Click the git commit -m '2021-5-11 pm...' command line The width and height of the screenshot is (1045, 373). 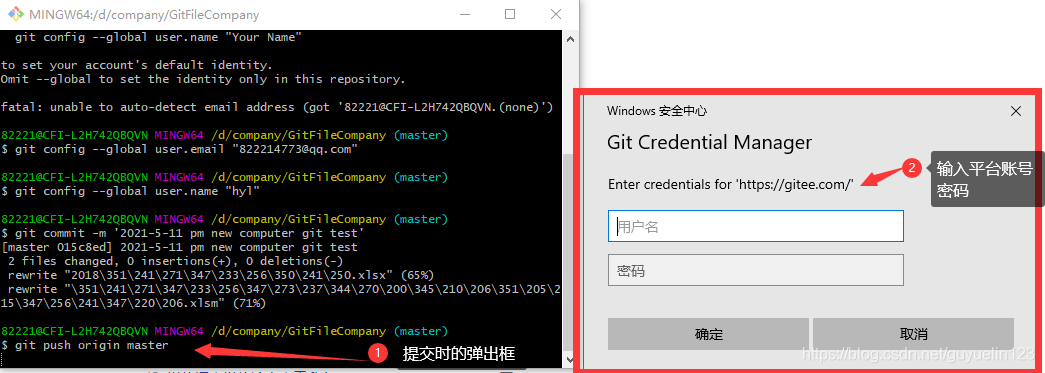tap(183, 233)
